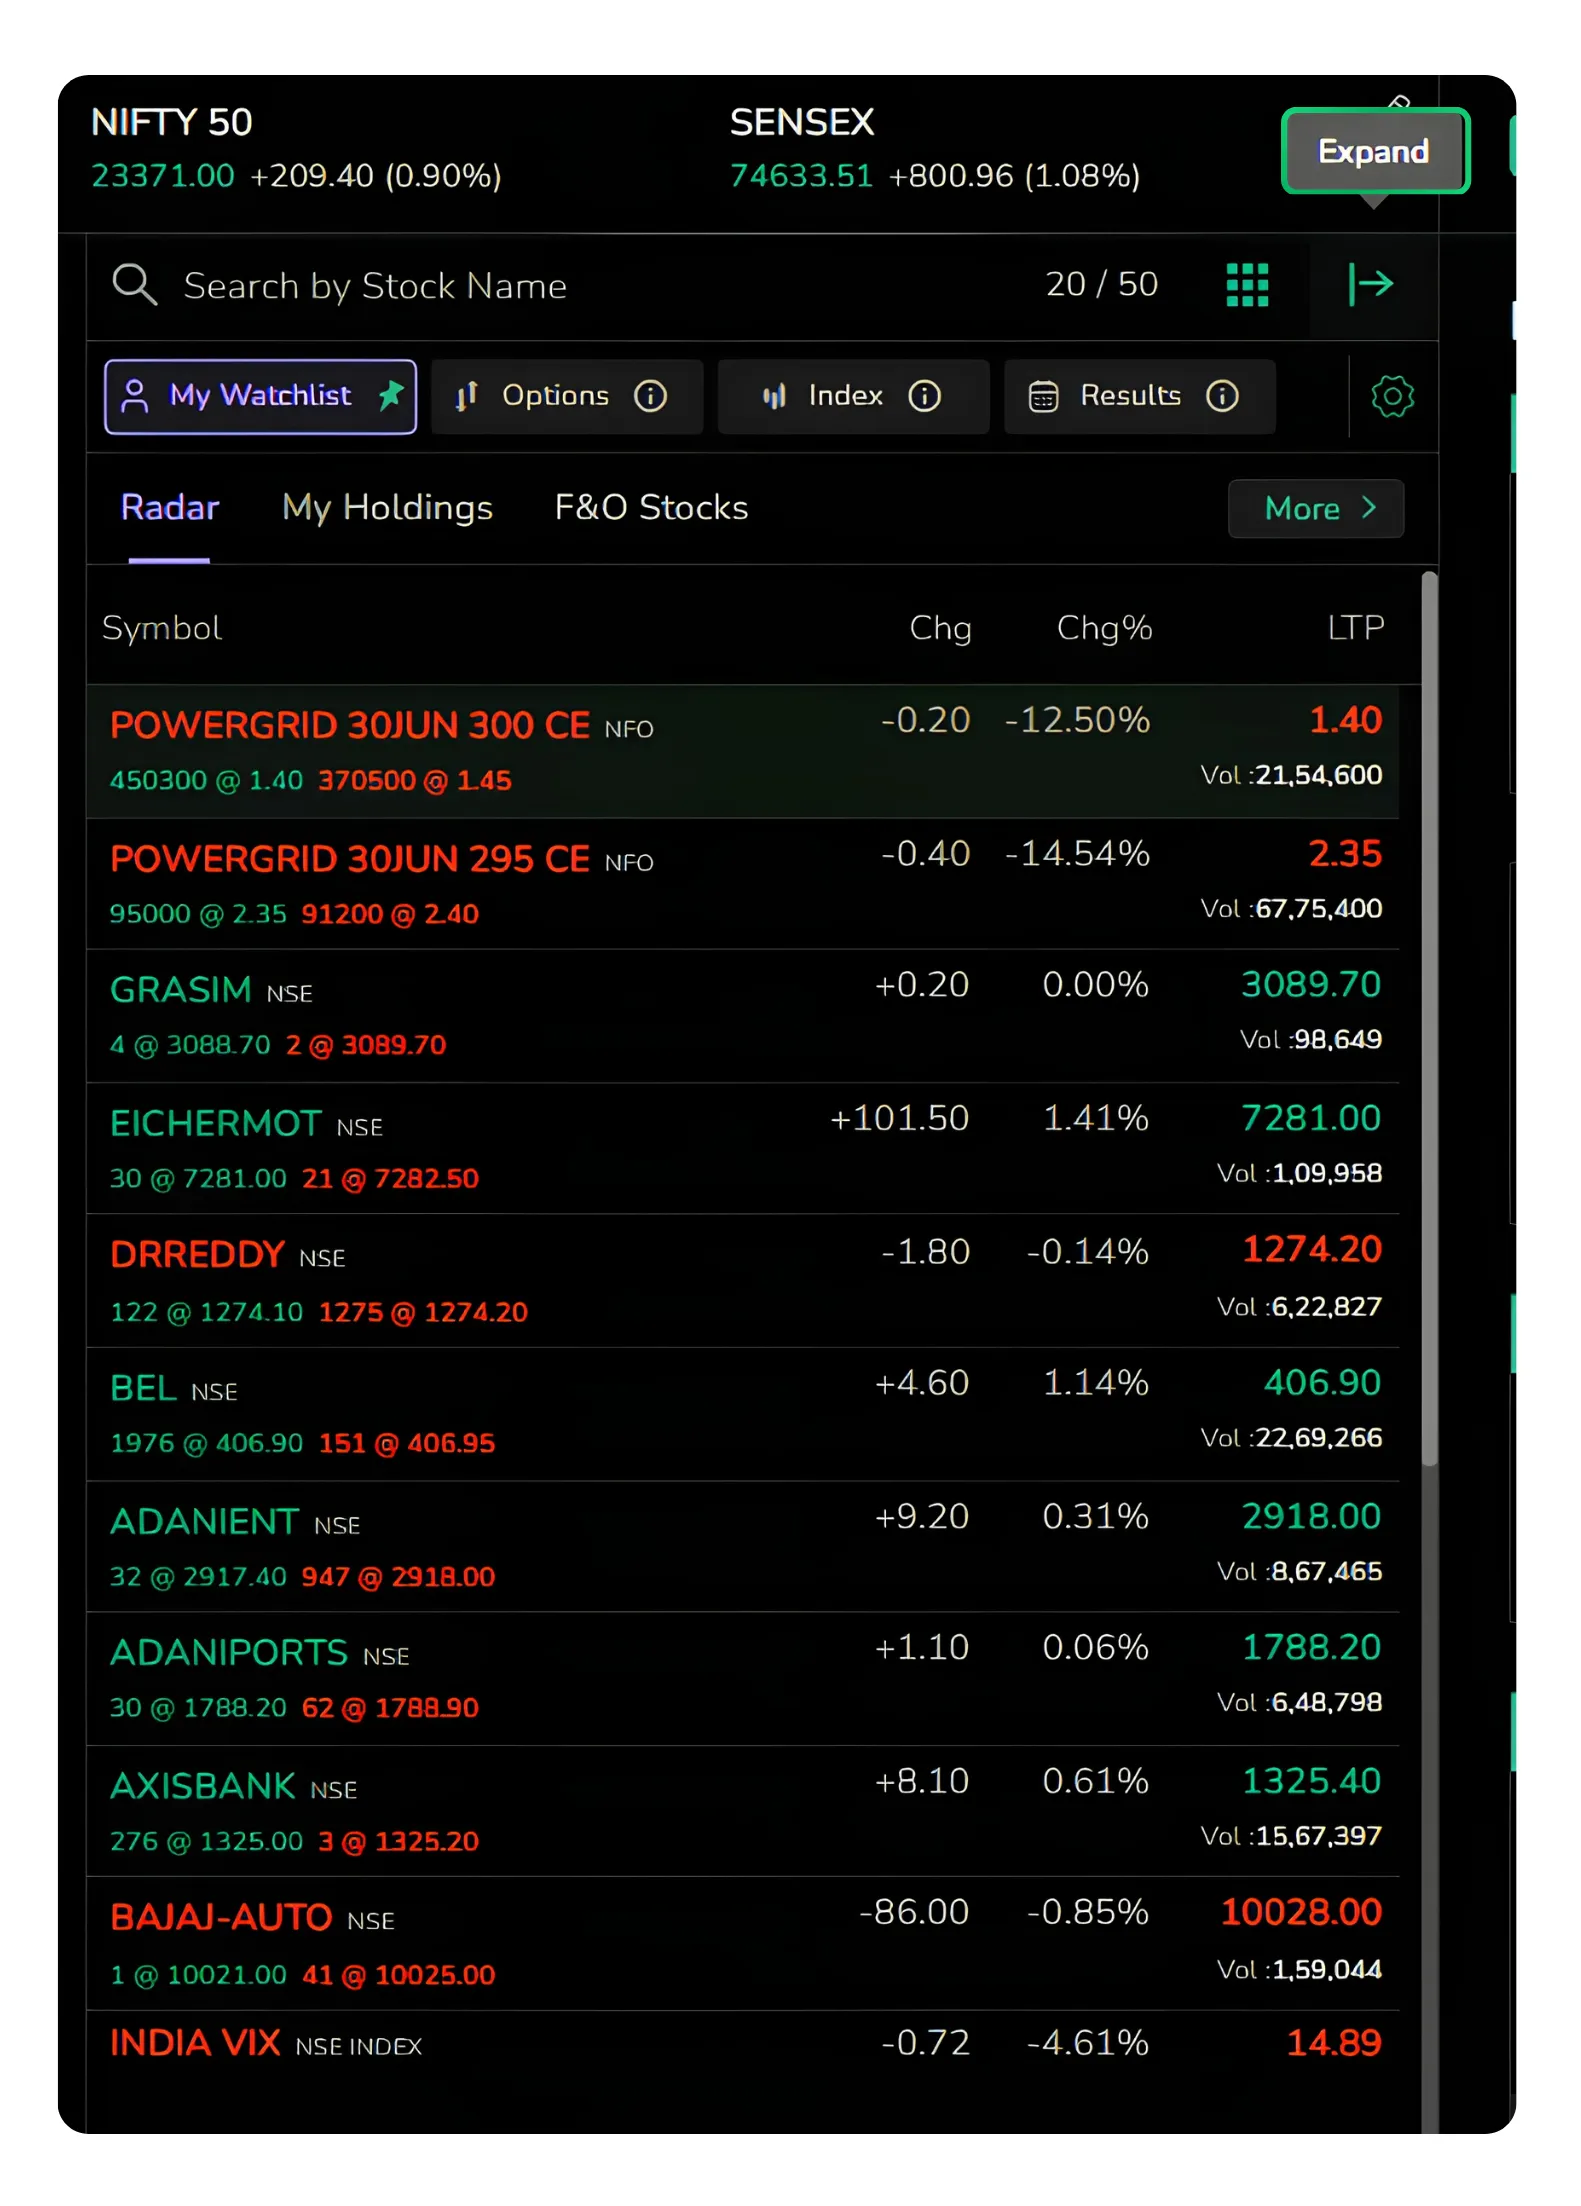The image size is (1581, 2206).
Task: Click the search magnifier icon
Action: tap(135, 285)
